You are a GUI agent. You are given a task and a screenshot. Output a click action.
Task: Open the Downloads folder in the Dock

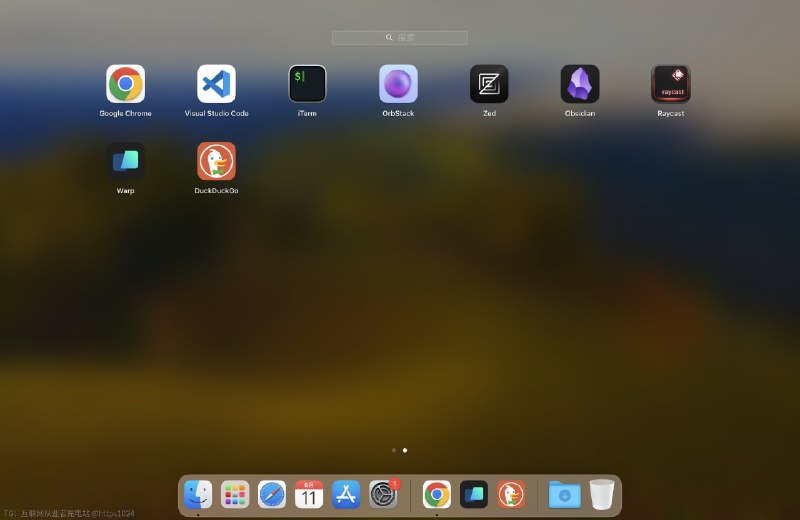[x=564, y=494]
